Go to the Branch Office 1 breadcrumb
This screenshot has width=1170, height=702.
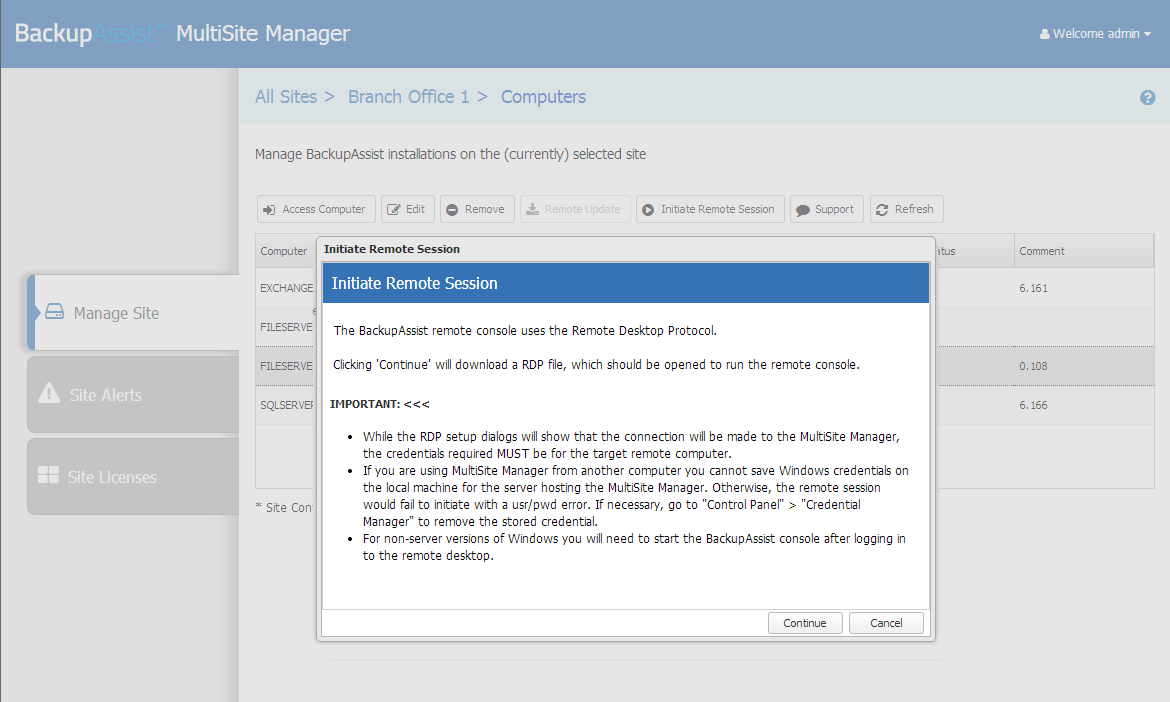click(x=409, y=97)
